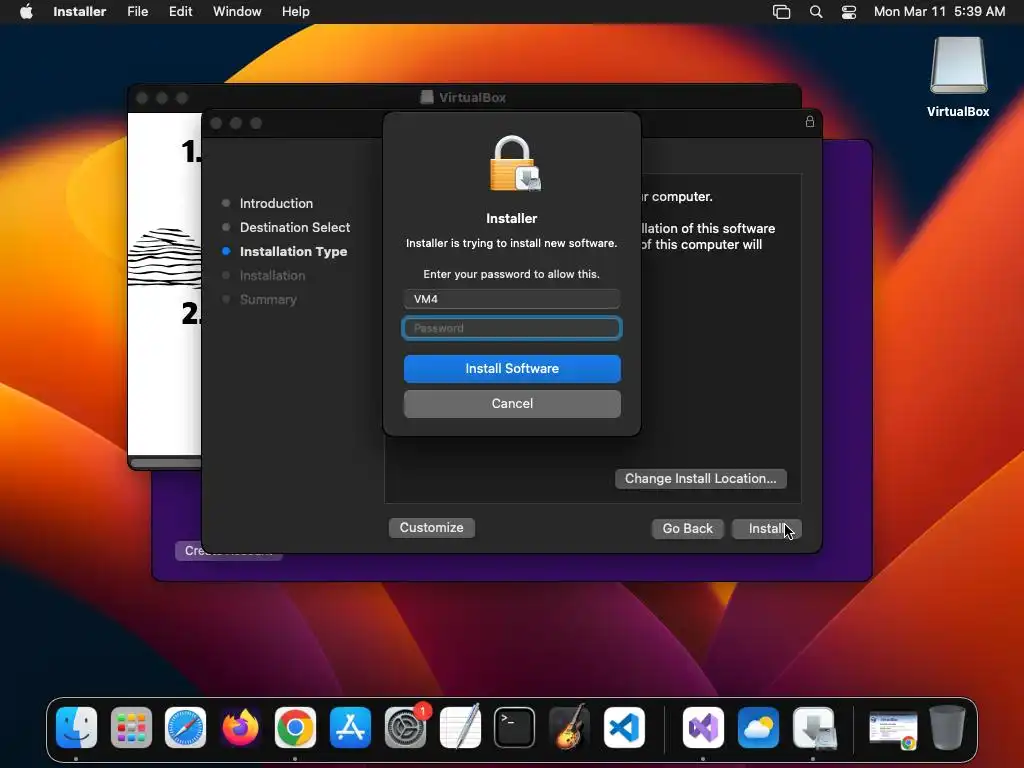Open the Help menu
Screen dimensions: 1024x768
pyautogui.click(x=296, y=12)
